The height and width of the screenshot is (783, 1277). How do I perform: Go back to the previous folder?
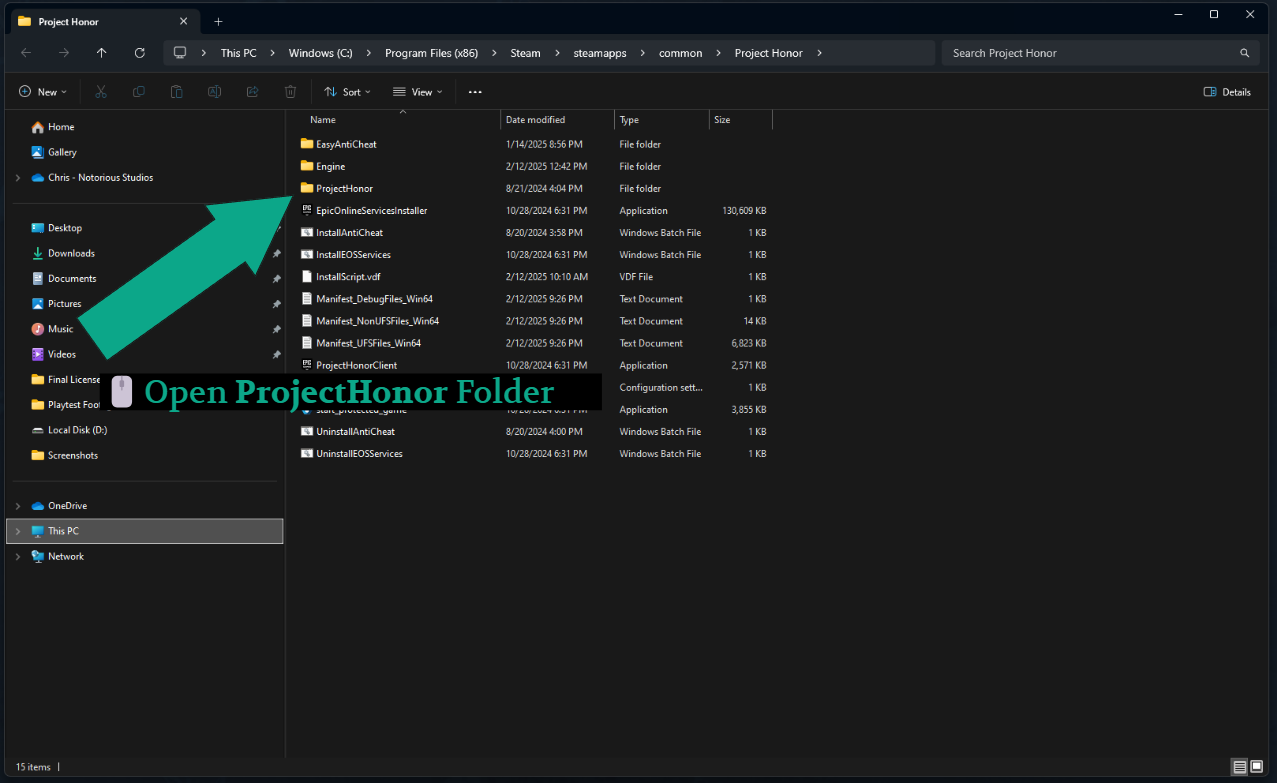point(26,53)
